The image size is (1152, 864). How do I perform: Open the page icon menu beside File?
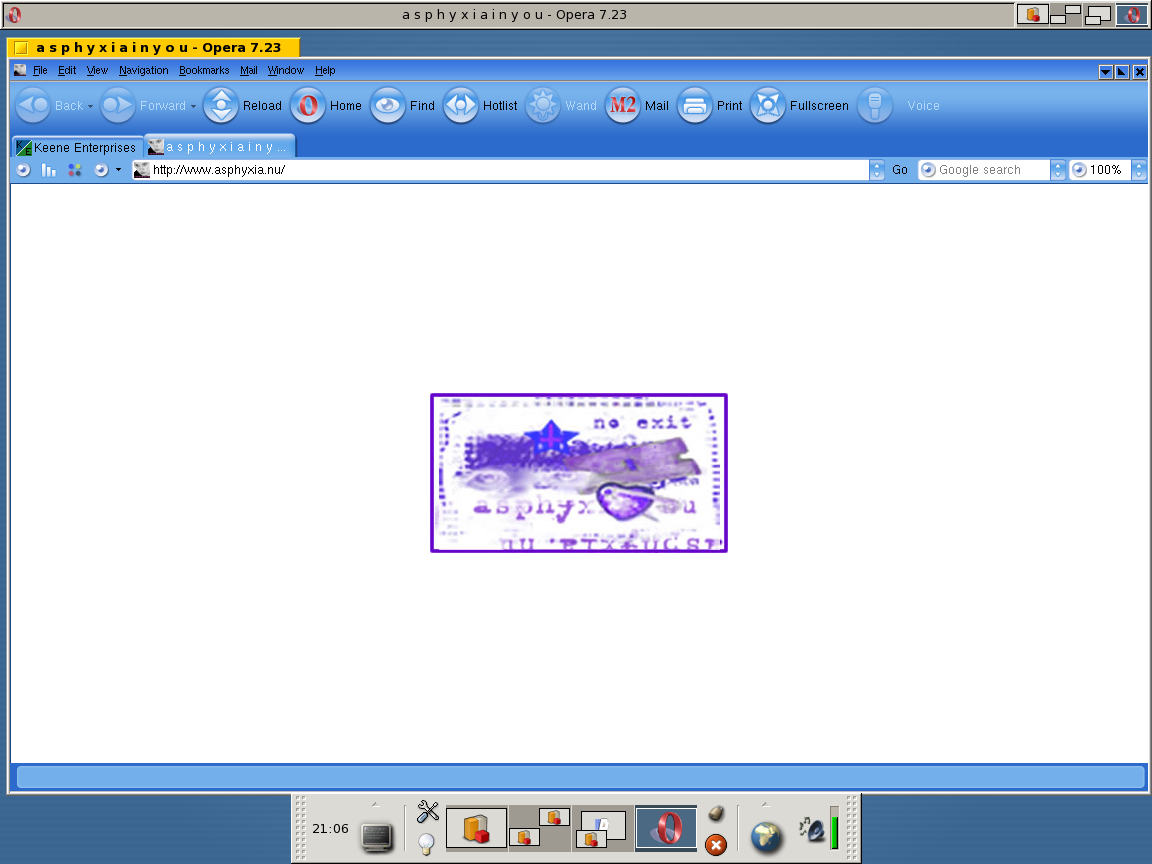point(20,71)
